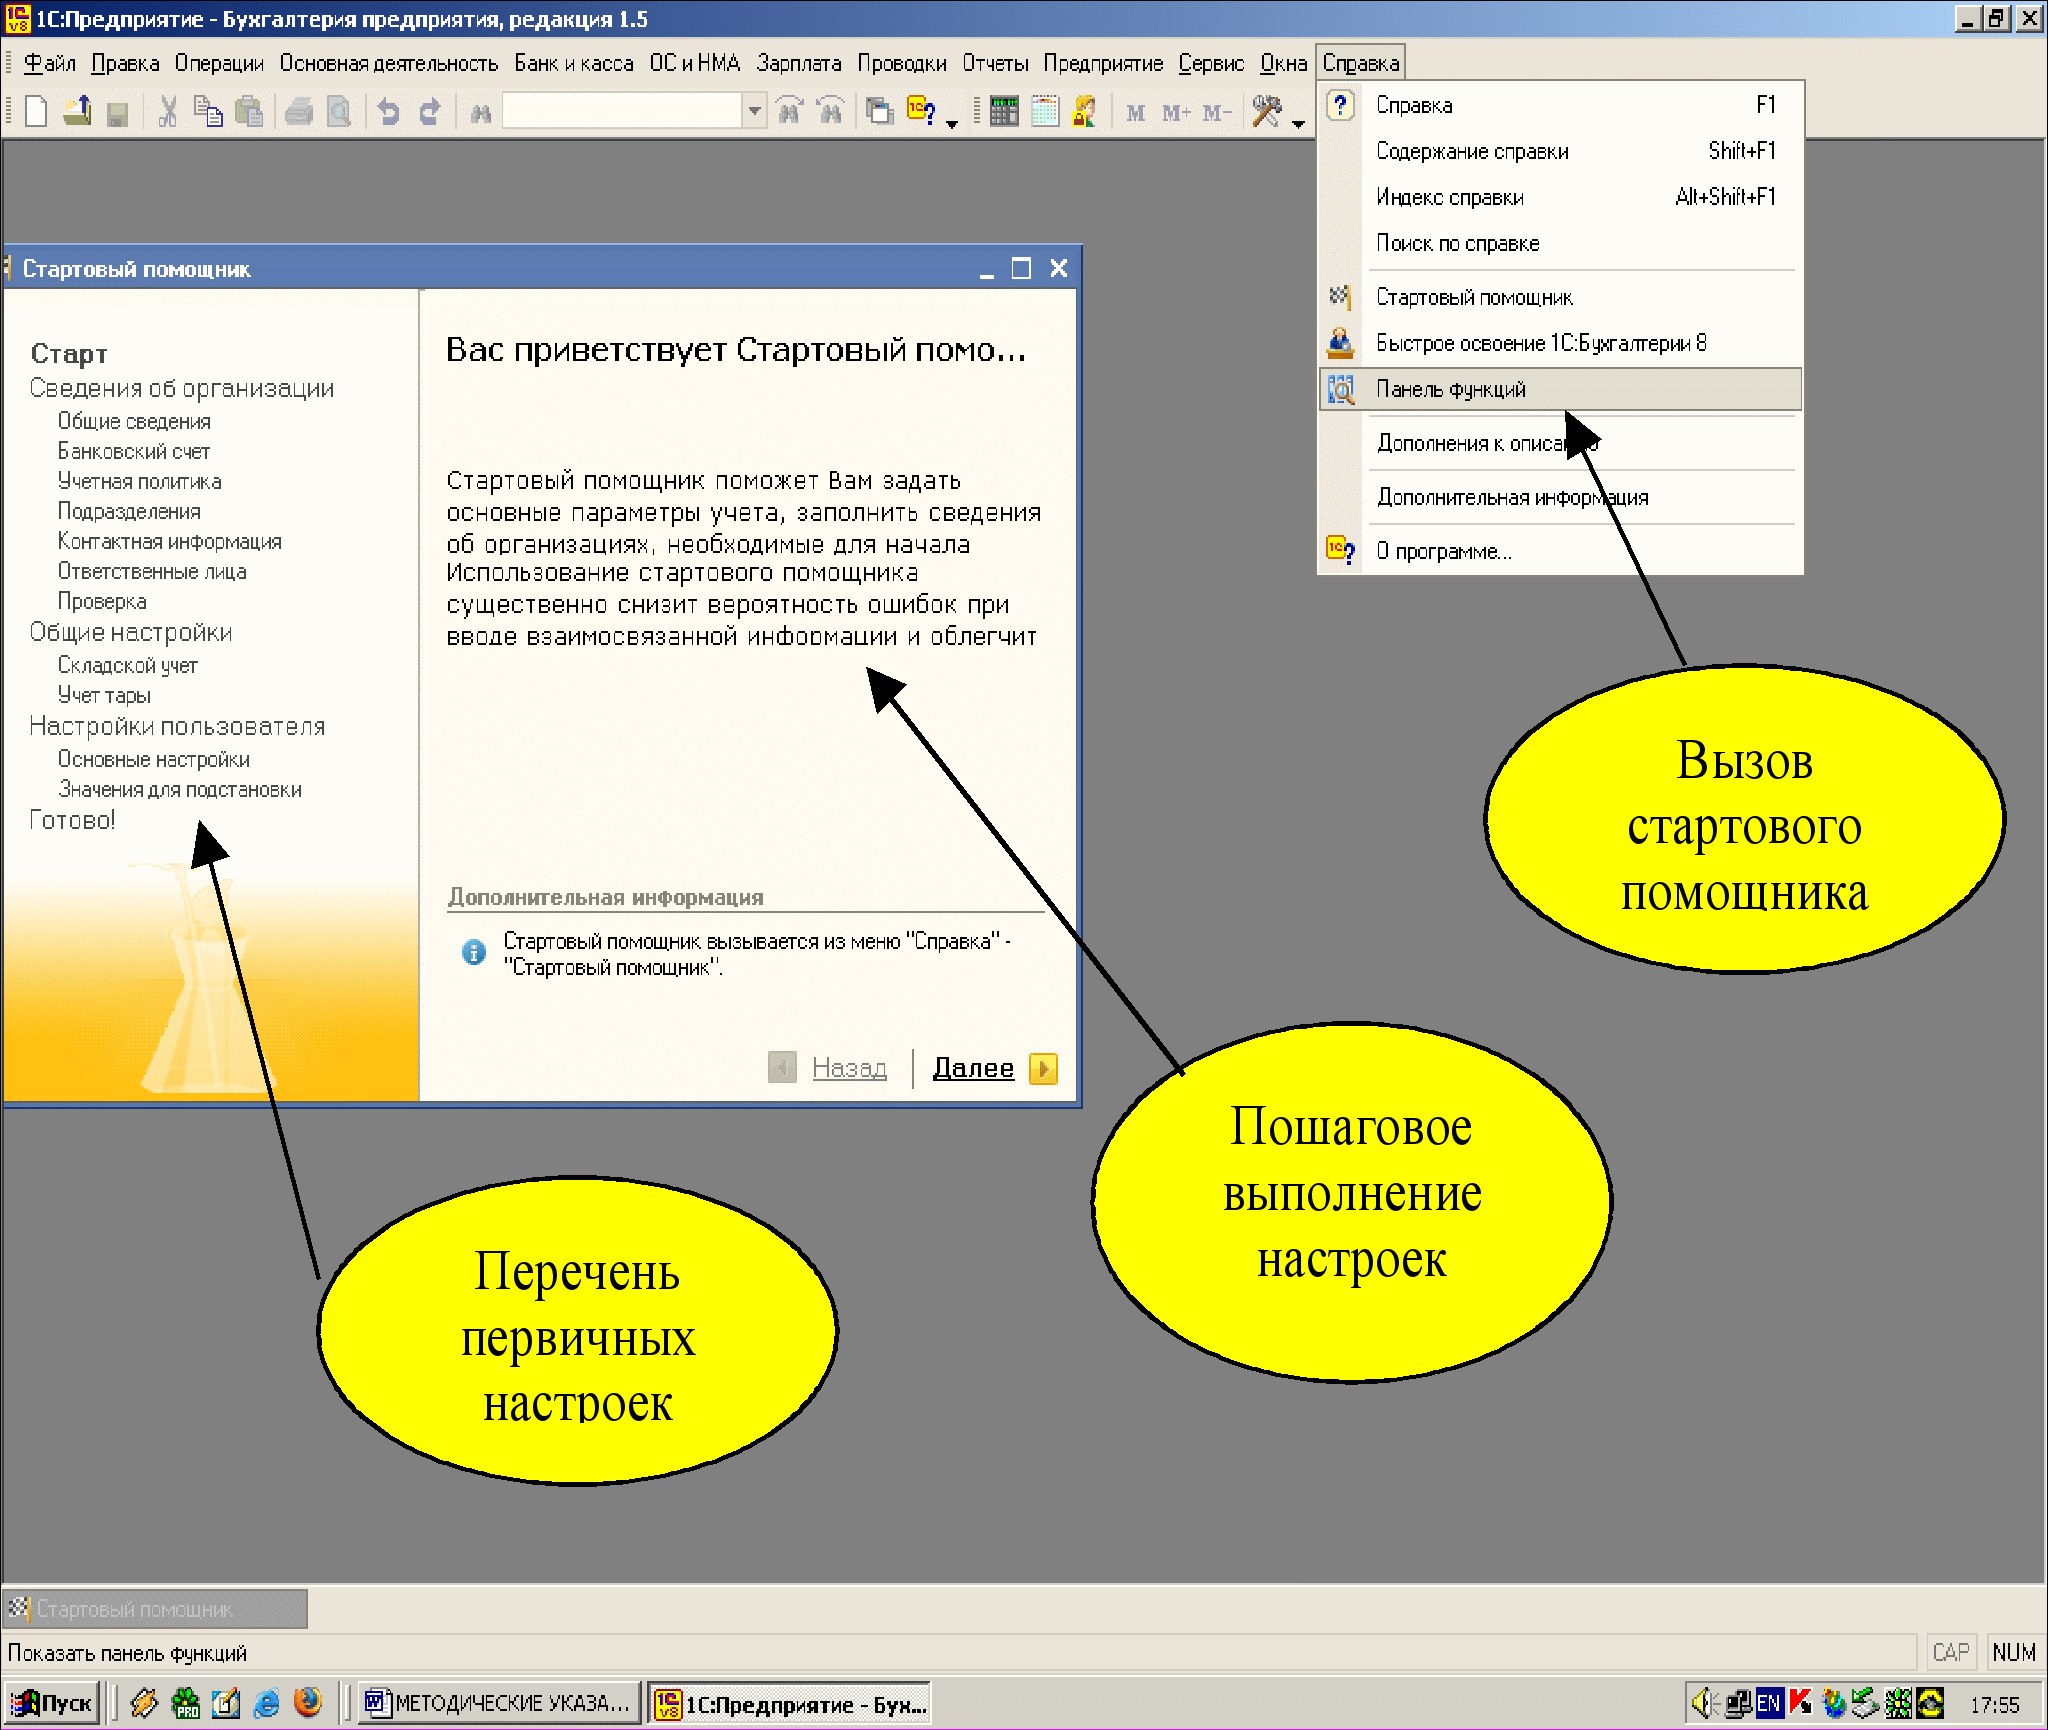Open the Основная деятельность menu
2048x1730 pixels.
(x=389, y=63)
